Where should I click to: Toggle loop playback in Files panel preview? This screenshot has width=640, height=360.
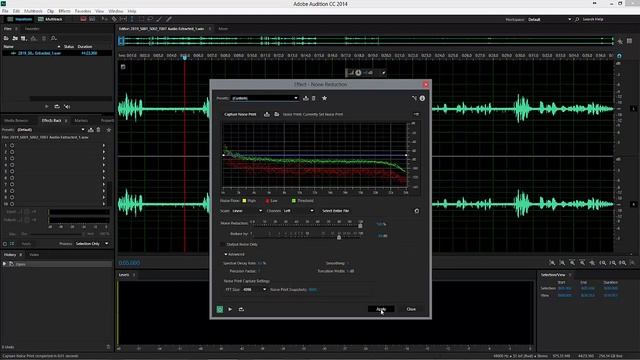pos(57,107)
